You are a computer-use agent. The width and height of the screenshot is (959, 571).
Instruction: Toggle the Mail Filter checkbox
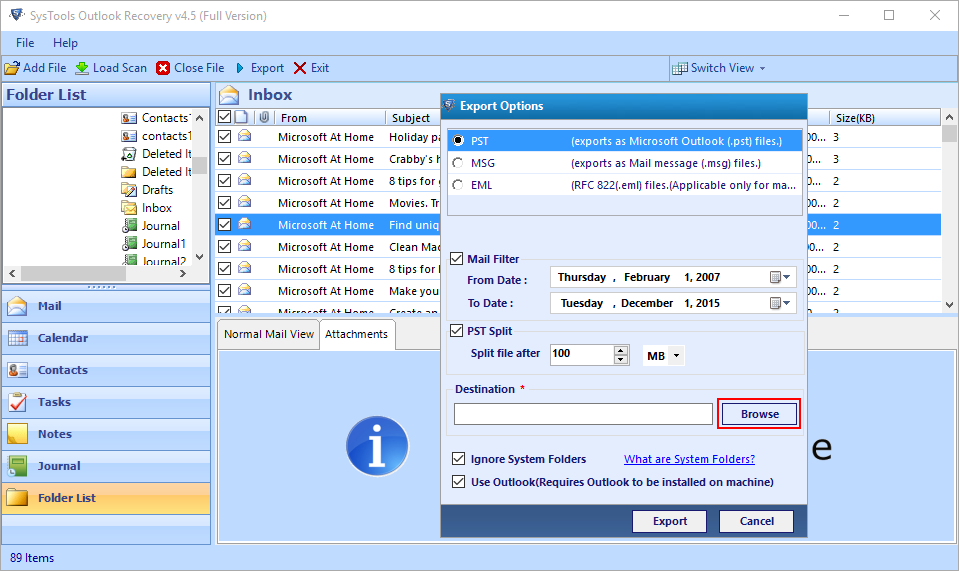457,259
